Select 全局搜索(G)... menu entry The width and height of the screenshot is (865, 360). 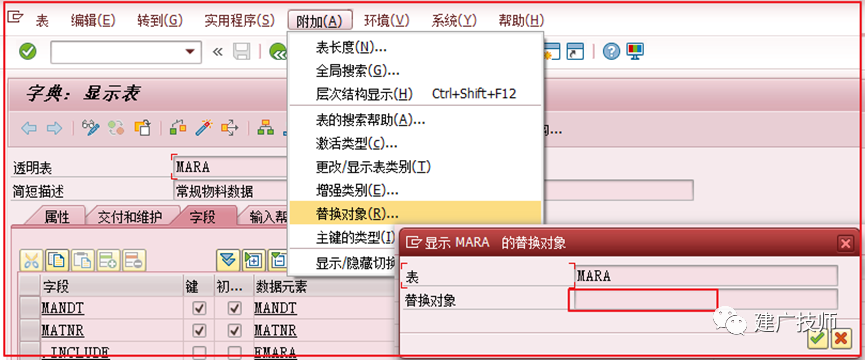(x=416, y=71)
